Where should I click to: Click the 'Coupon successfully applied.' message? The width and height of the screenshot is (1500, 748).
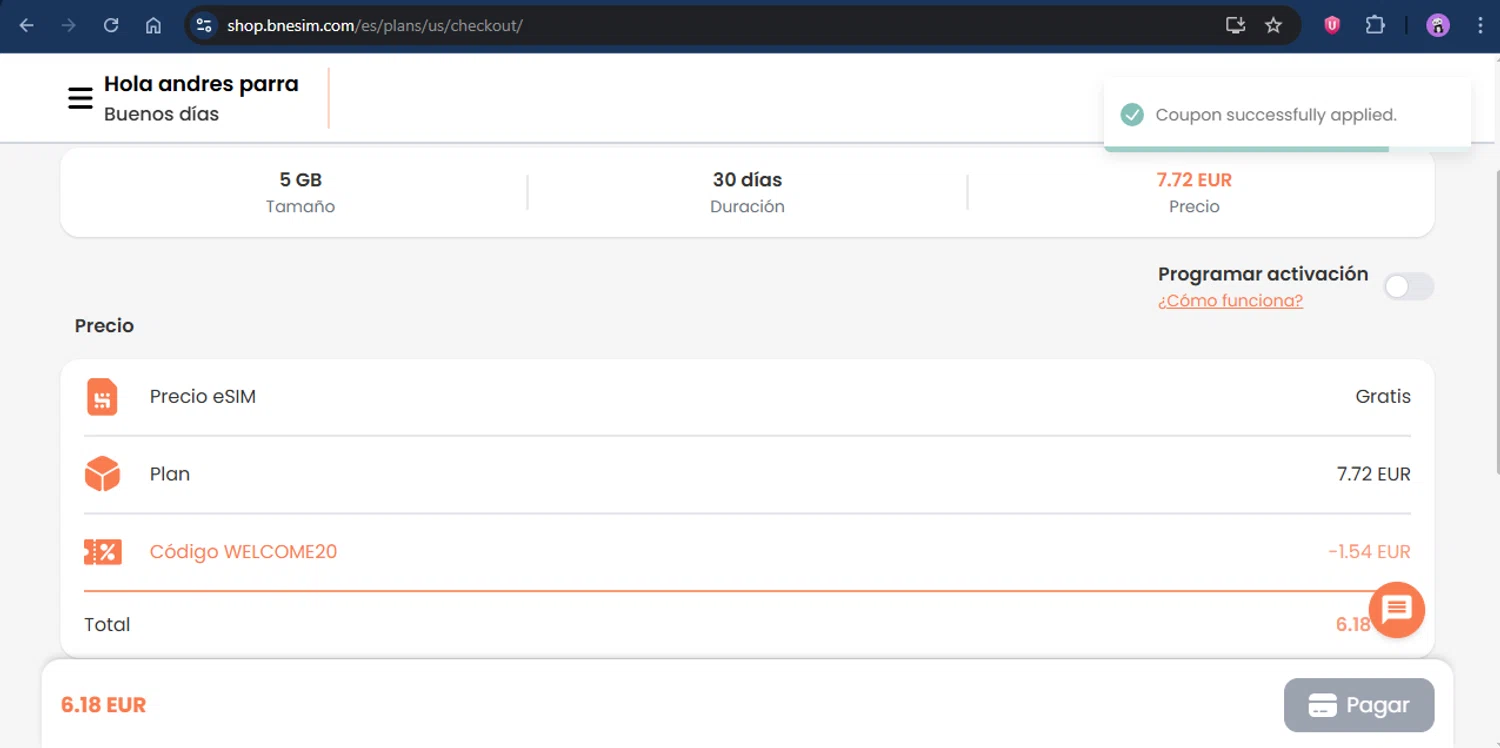(x=1276, y=115)
